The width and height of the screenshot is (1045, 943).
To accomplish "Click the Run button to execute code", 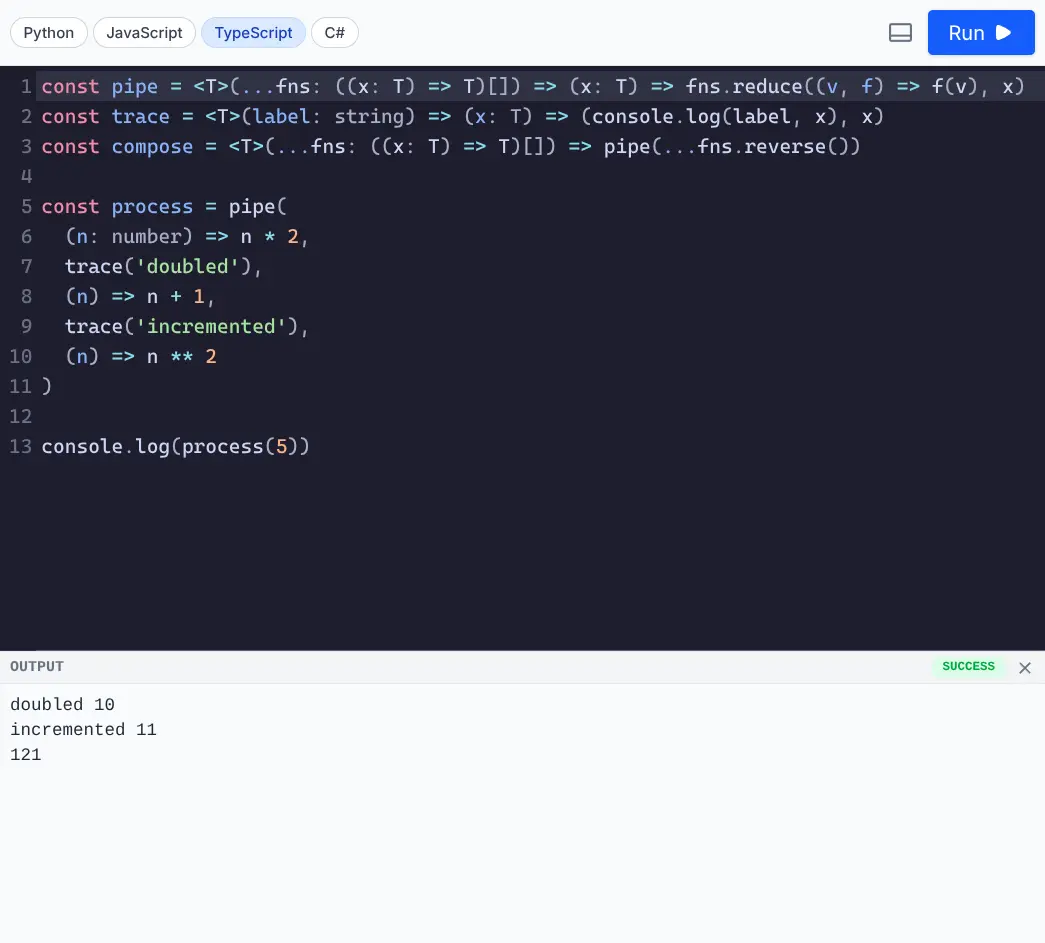I will pyautogui.click(x=981, y=32).
